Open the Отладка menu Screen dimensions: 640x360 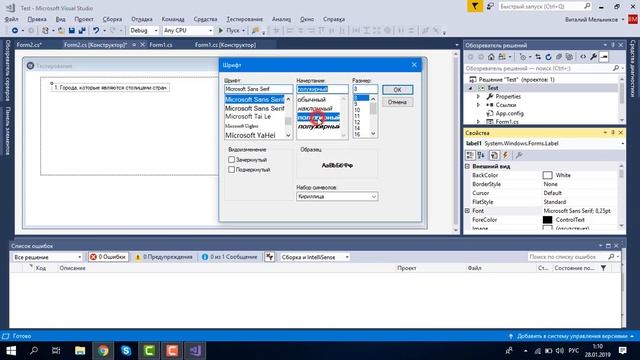(142, 19)
